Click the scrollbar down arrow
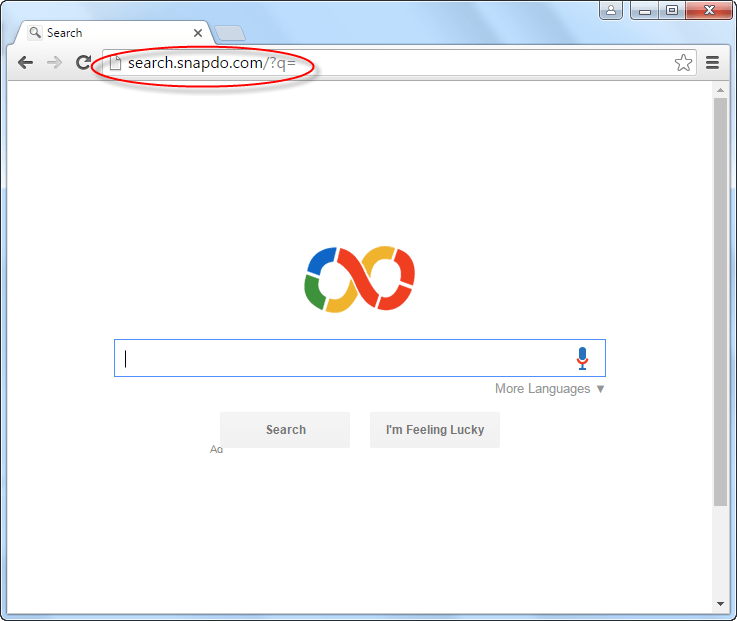The image size is (737, 621). (720, 604)
